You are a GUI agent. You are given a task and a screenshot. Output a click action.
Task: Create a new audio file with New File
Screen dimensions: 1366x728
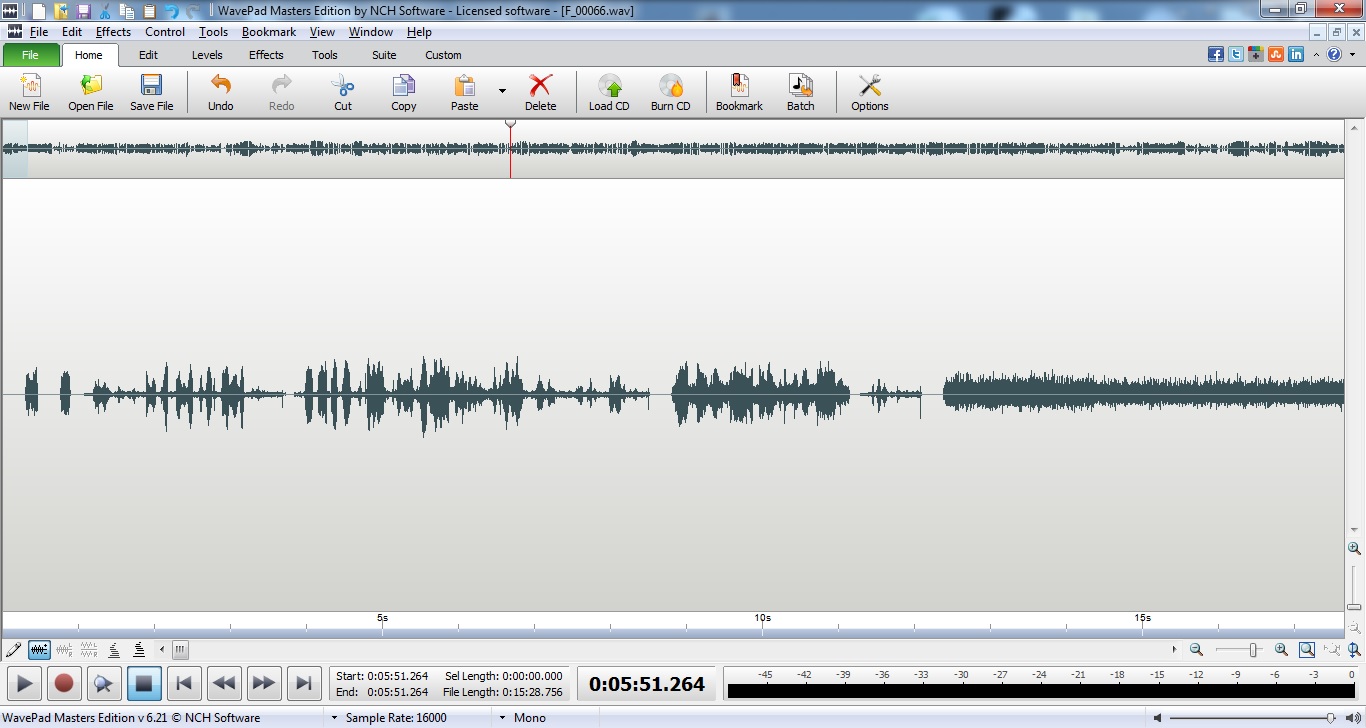click(29, 92)
